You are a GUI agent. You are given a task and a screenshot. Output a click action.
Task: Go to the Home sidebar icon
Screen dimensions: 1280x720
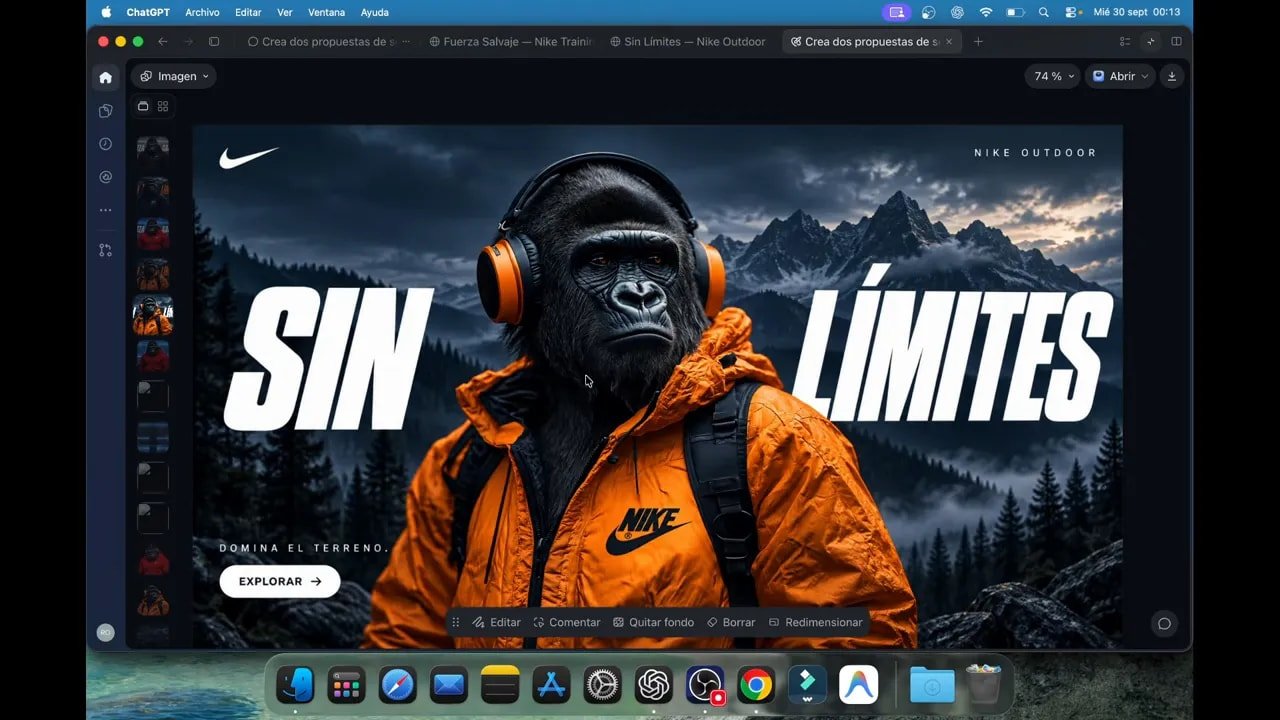105,77
